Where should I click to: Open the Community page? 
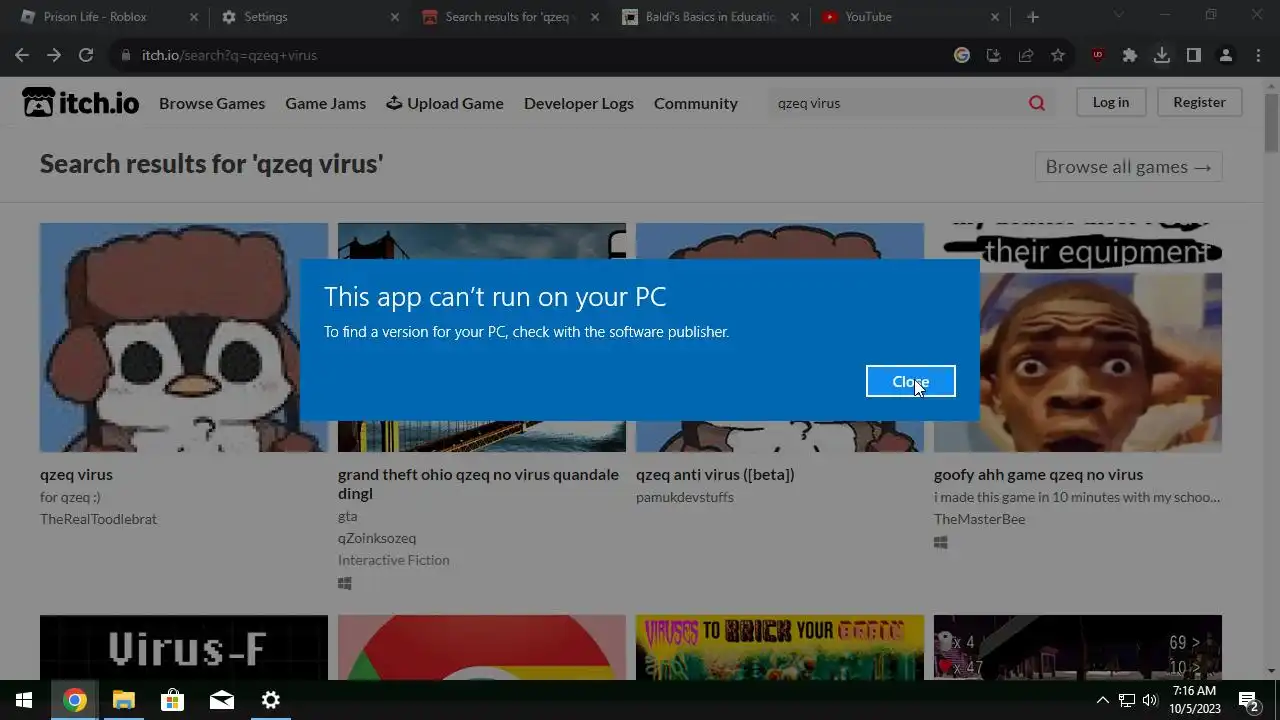click(x=696, y=103)
